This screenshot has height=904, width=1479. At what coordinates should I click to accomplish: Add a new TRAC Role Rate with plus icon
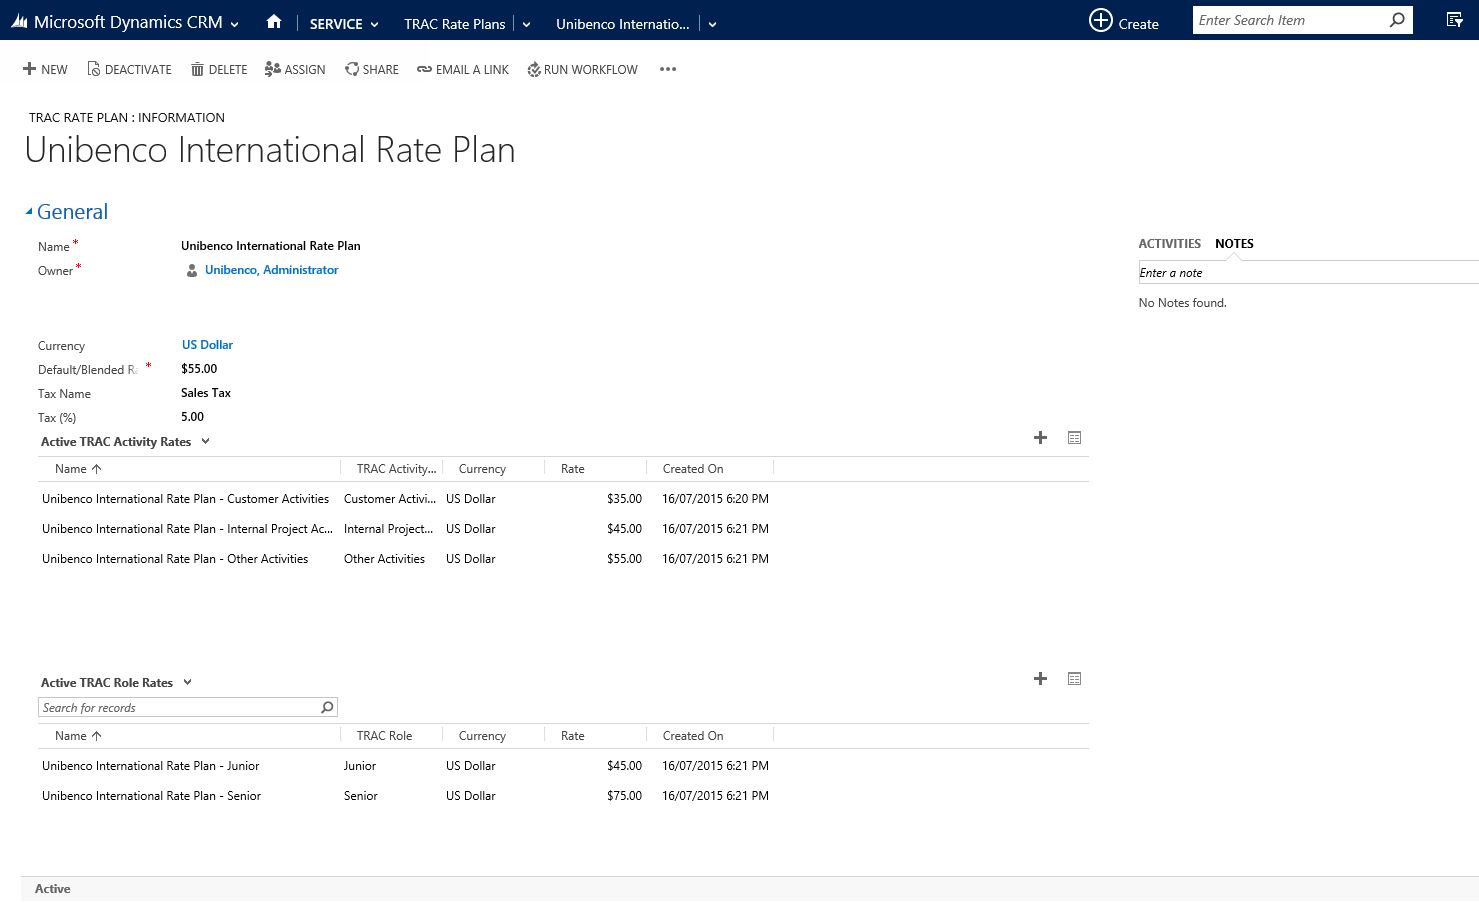point(1040,678)
